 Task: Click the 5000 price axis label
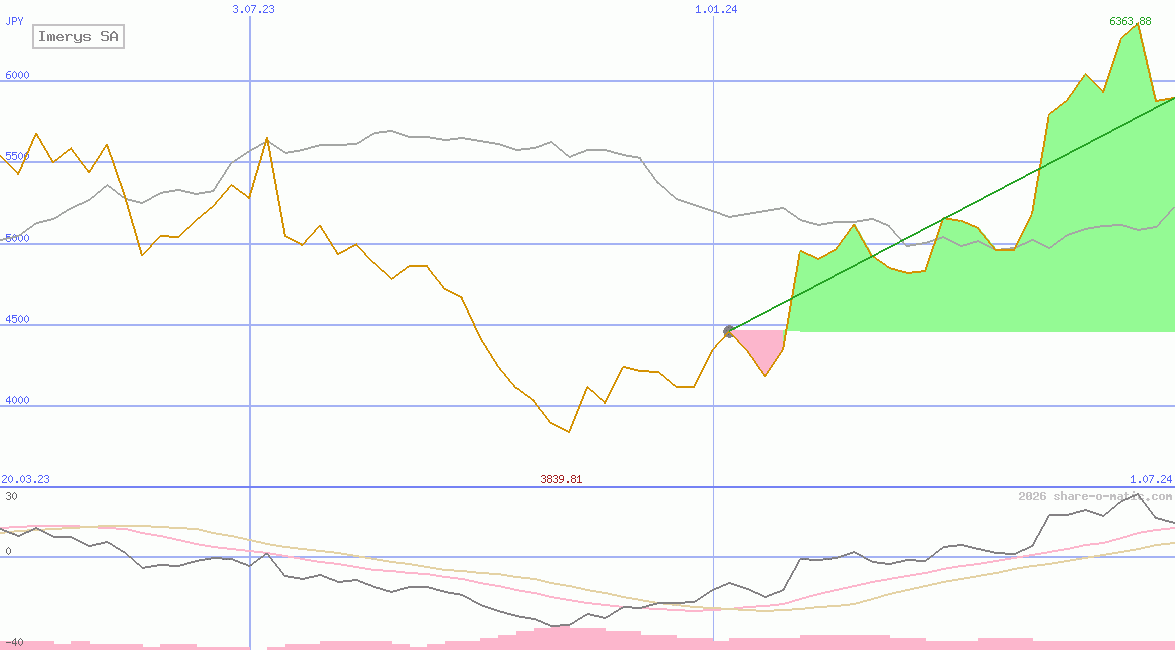pos(15,238)
